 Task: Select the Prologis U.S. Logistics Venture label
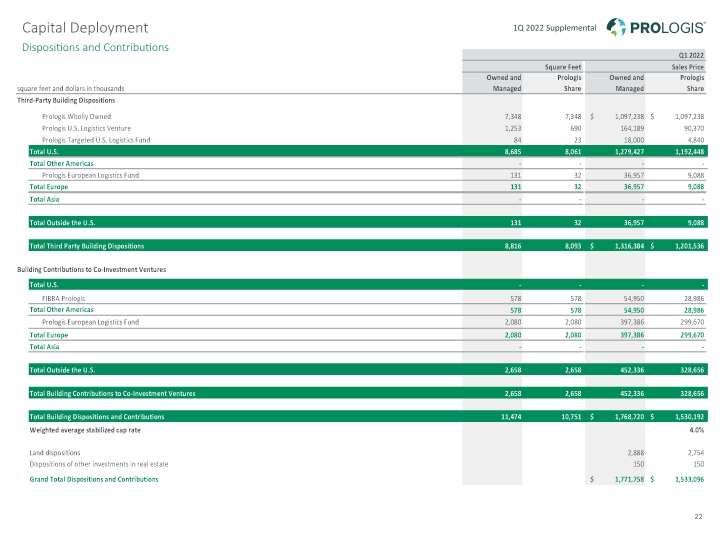tap(86, 128)
